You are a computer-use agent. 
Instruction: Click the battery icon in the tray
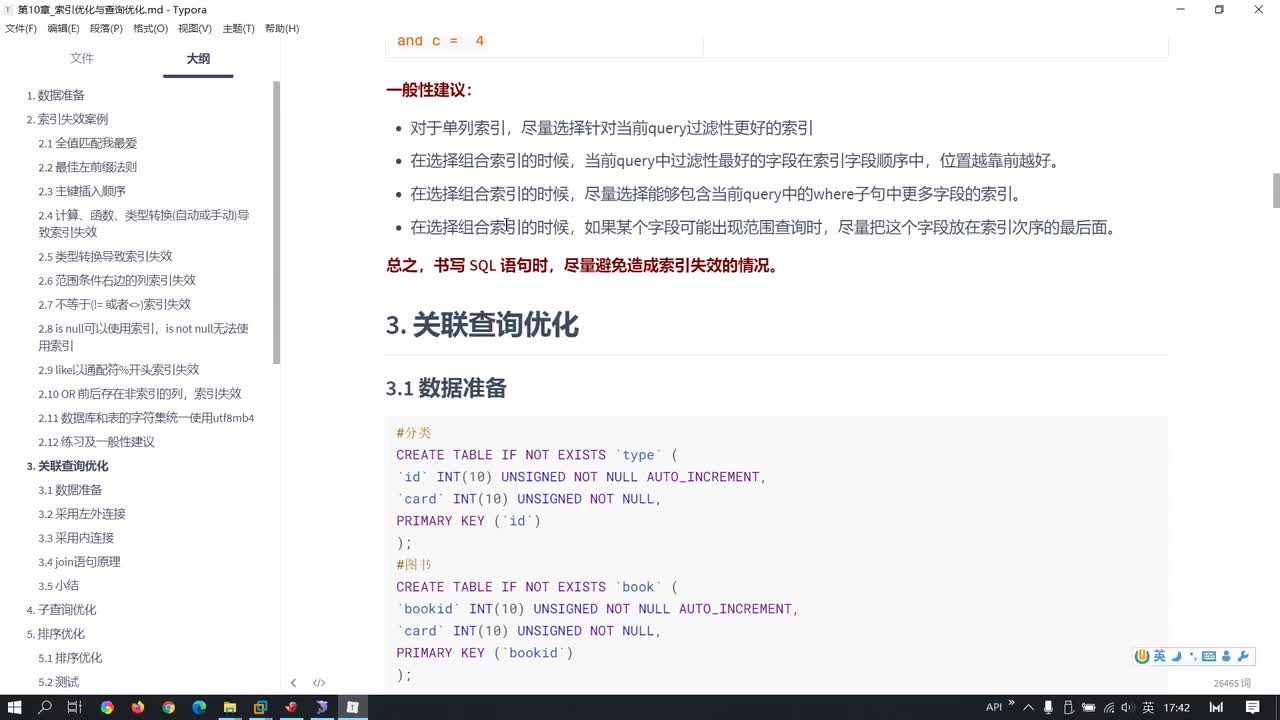pos(1088,707)
